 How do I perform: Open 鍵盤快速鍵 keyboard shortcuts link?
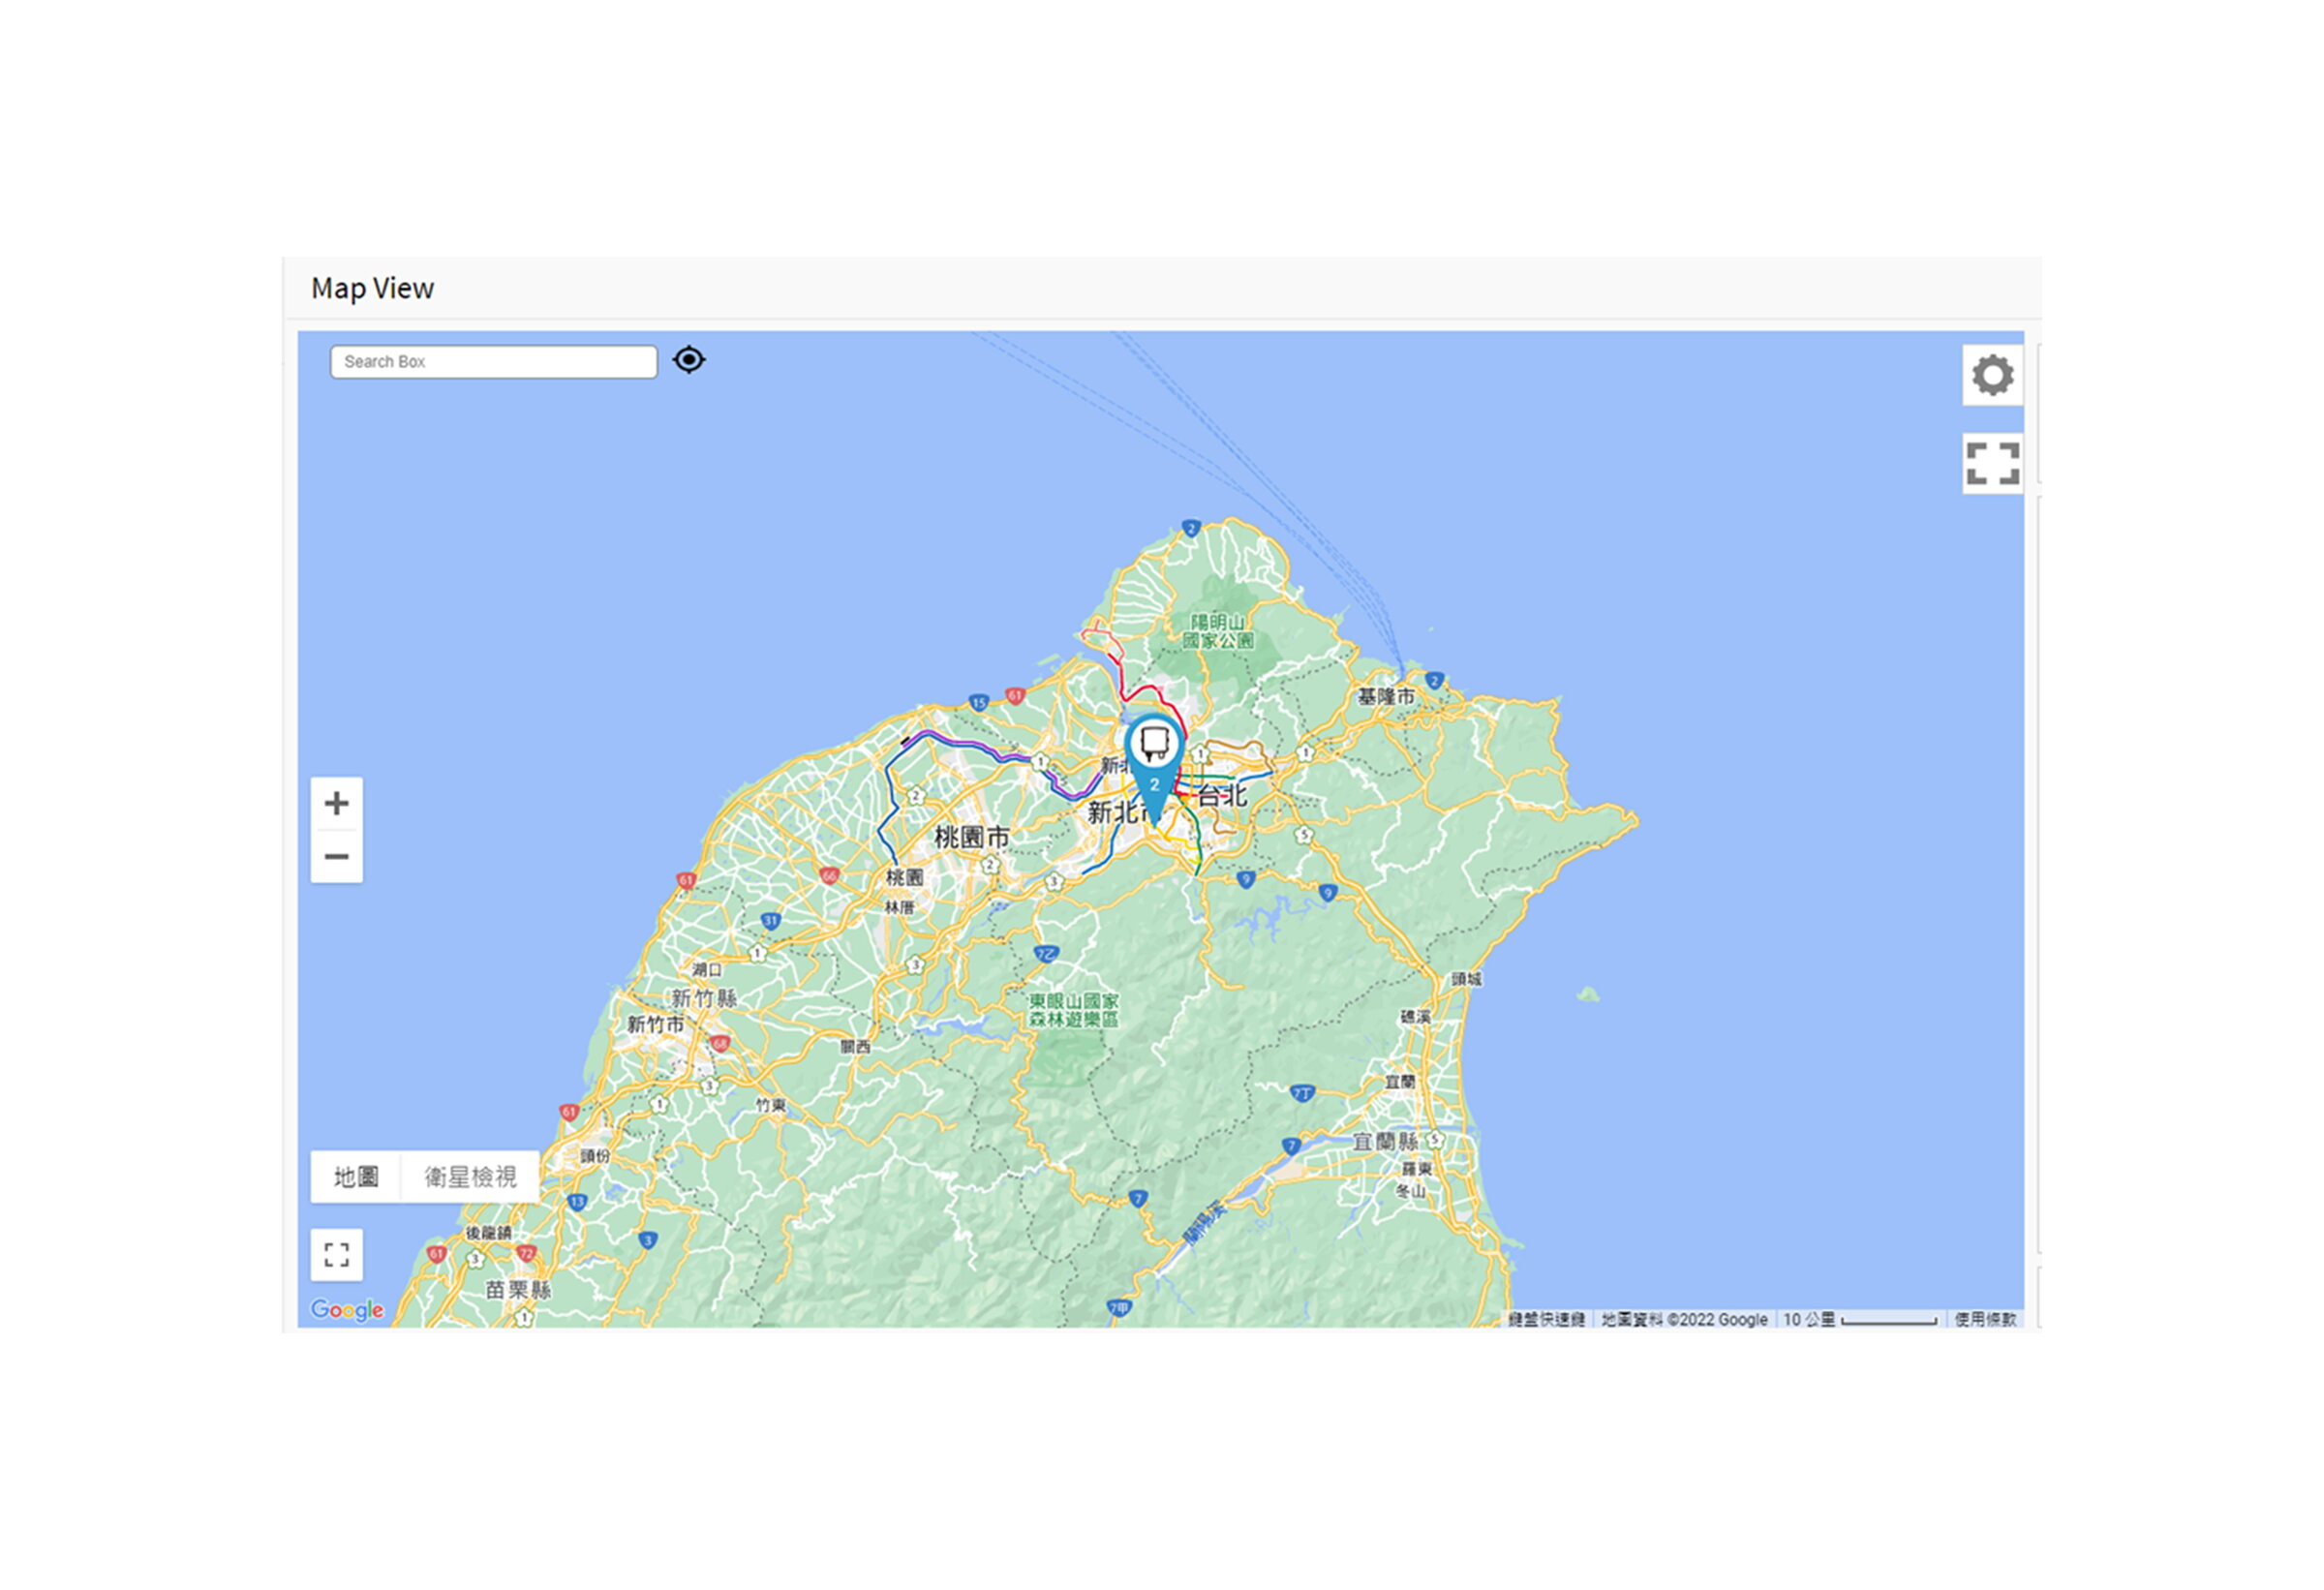point(1546,1320)
